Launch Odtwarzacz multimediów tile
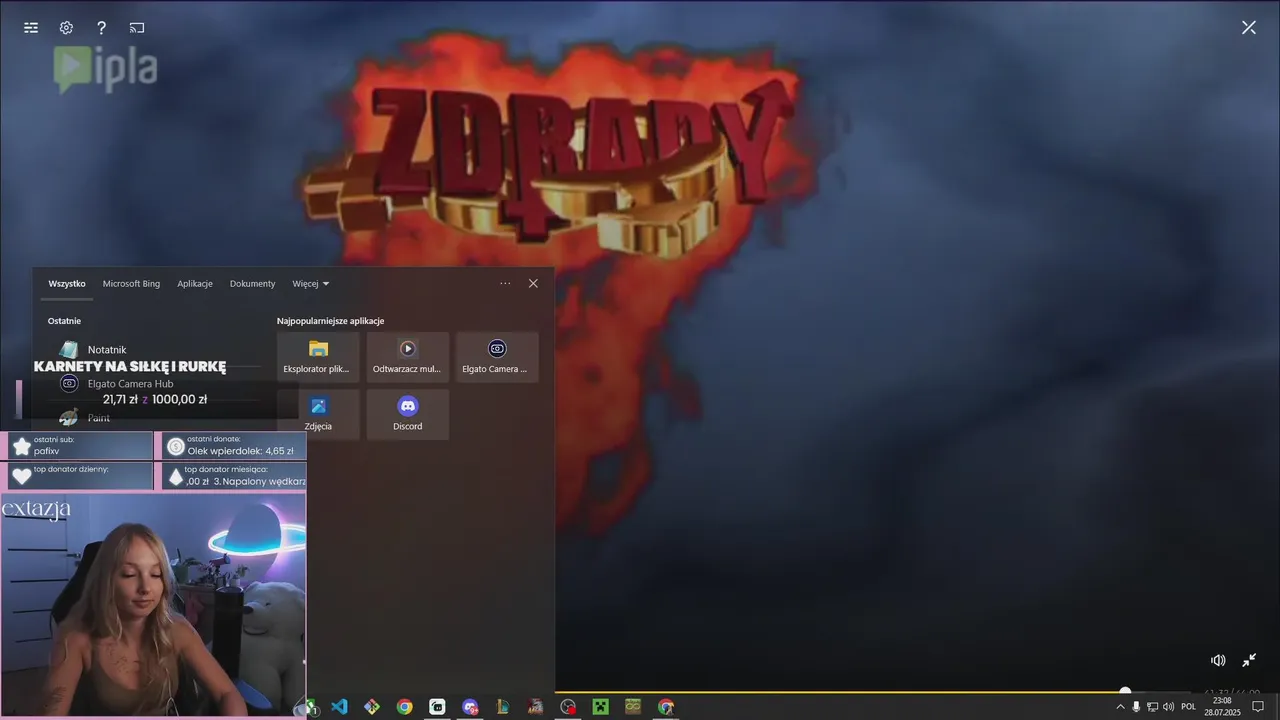This screenshot has width=1280, height=720. [407, 357]
